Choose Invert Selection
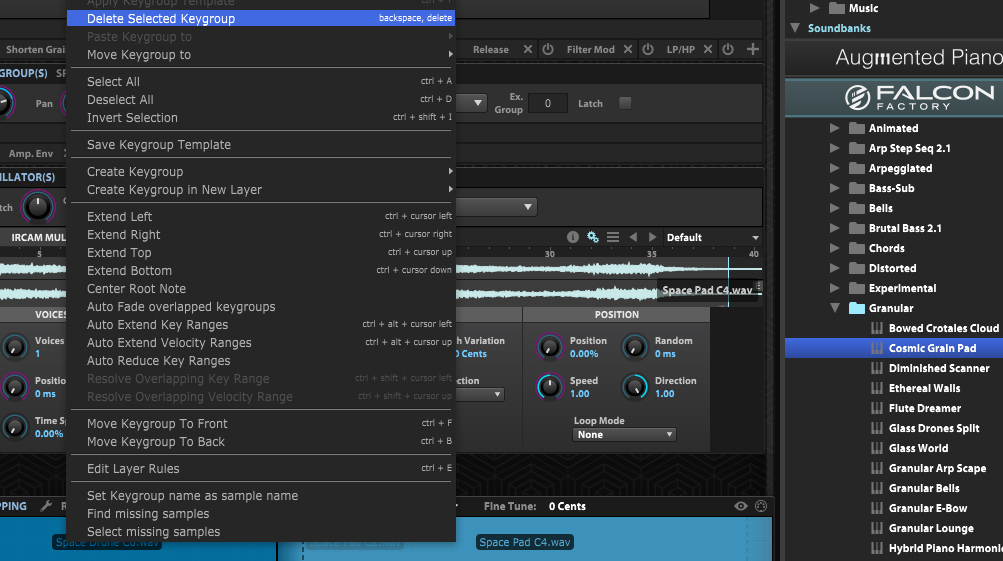1003x561 pixels. [x=261, y=118]
